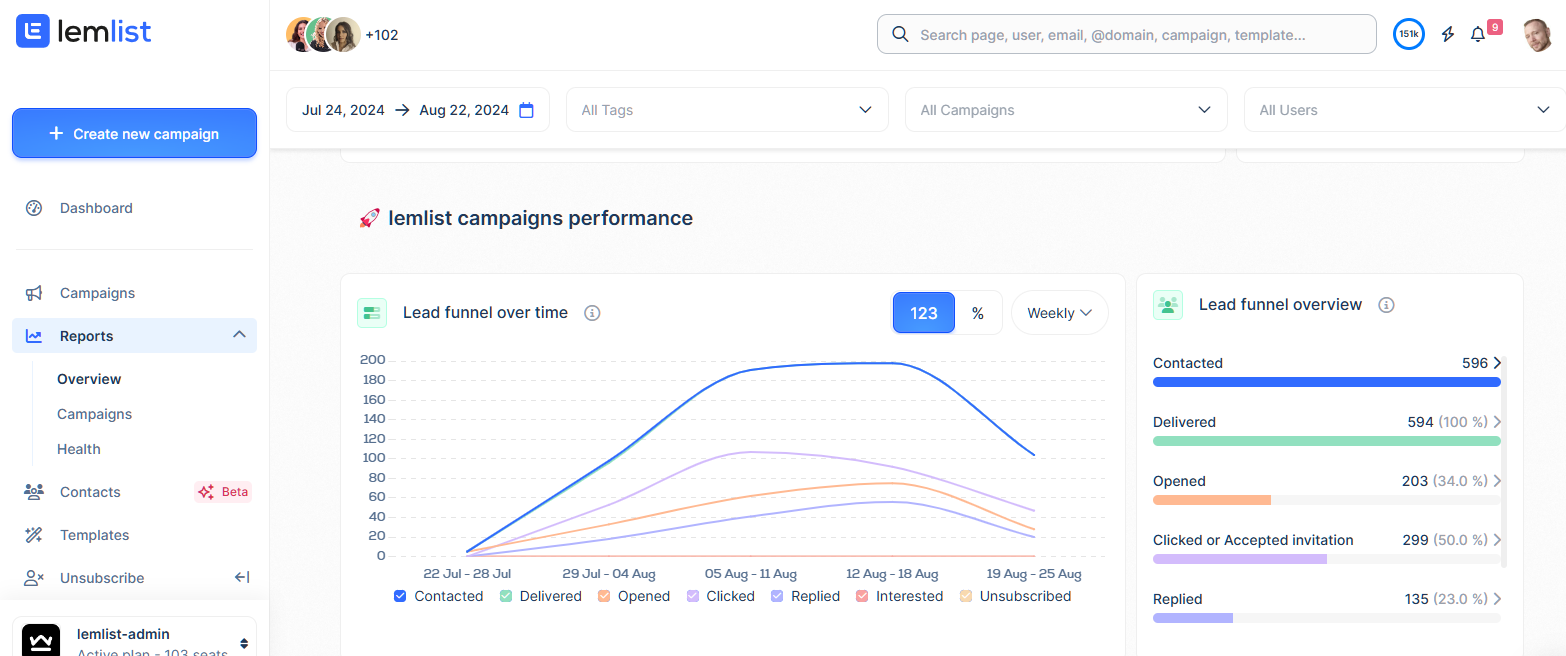1566x656 pixels.
Task: Collapse sidebar using the arrow icon
Action: point(241,577)
